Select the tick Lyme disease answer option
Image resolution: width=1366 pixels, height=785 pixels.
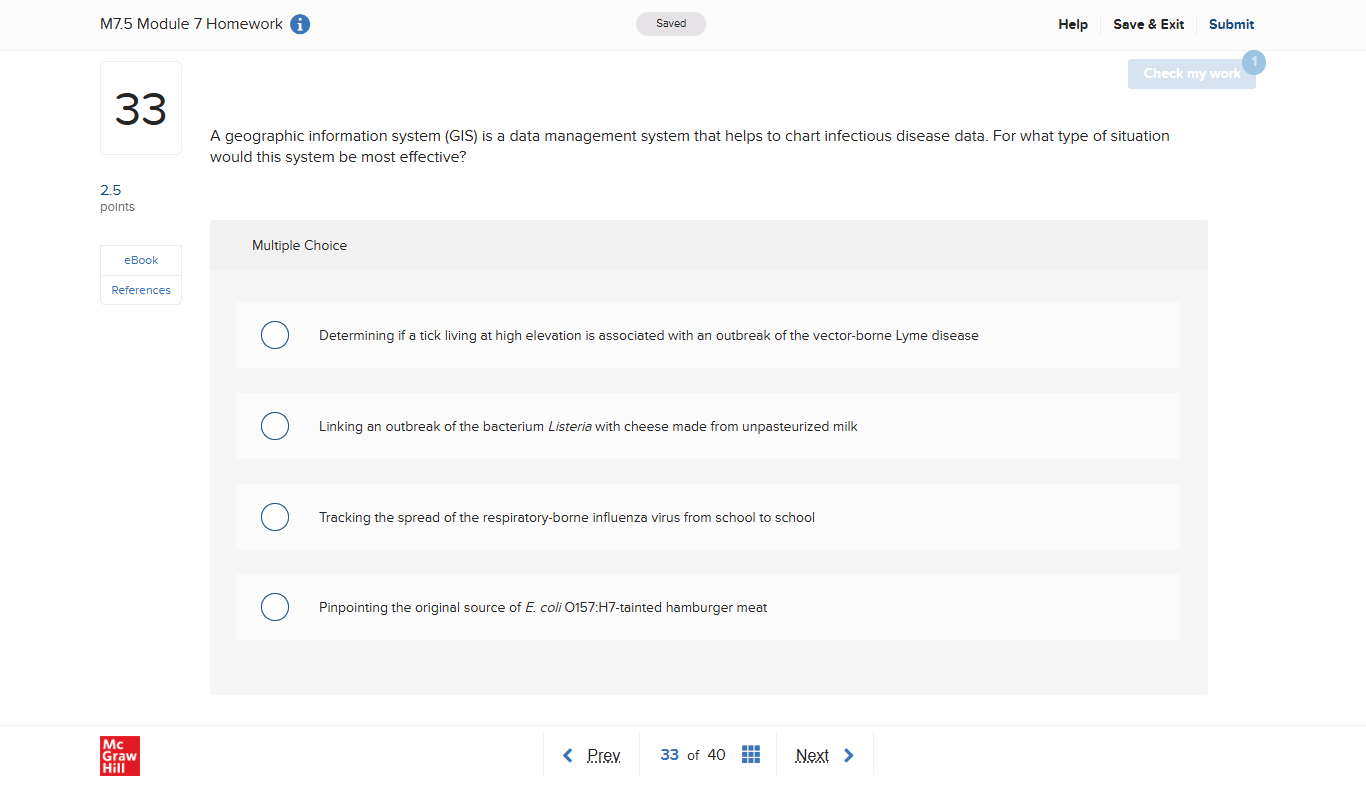(x=275, y=335)
